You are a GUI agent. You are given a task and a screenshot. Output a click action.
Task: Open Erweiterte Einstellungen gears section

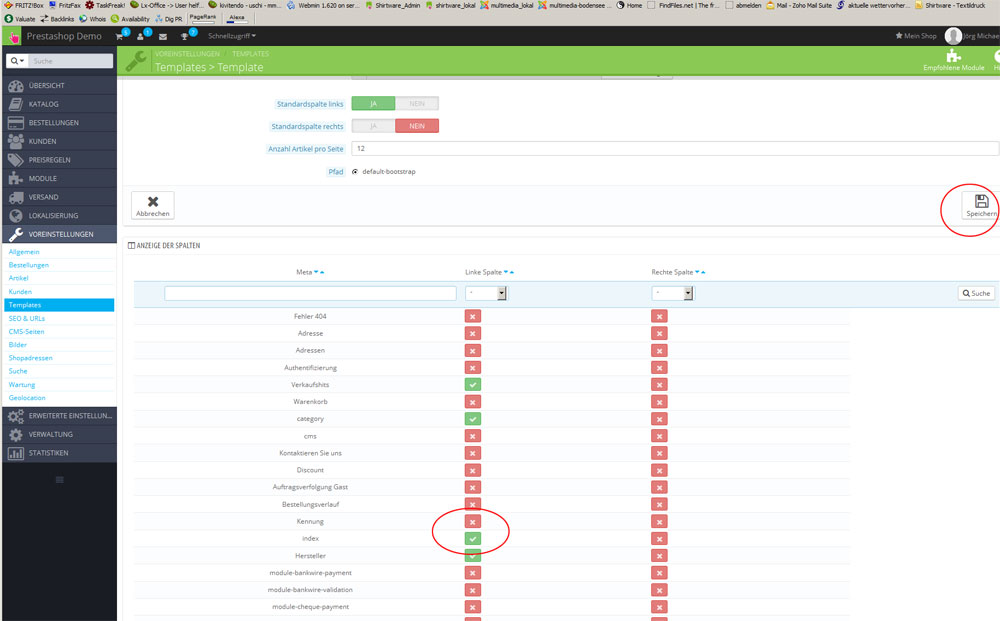click(x=59, y=416)
